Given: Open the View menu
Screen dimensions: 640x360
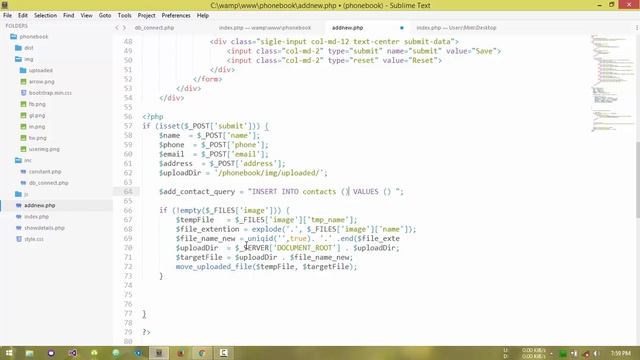Looking at the screenshot, I should [87, 16].
